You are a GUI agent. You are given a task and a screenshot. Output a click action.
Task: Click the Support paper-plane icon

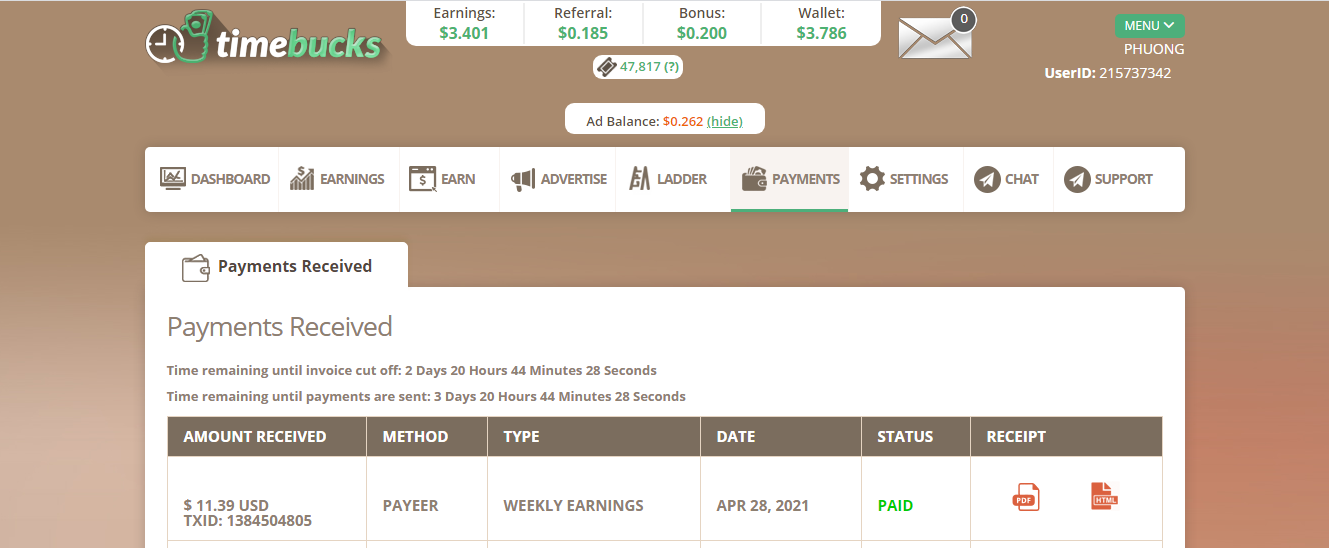[1077, 179]
